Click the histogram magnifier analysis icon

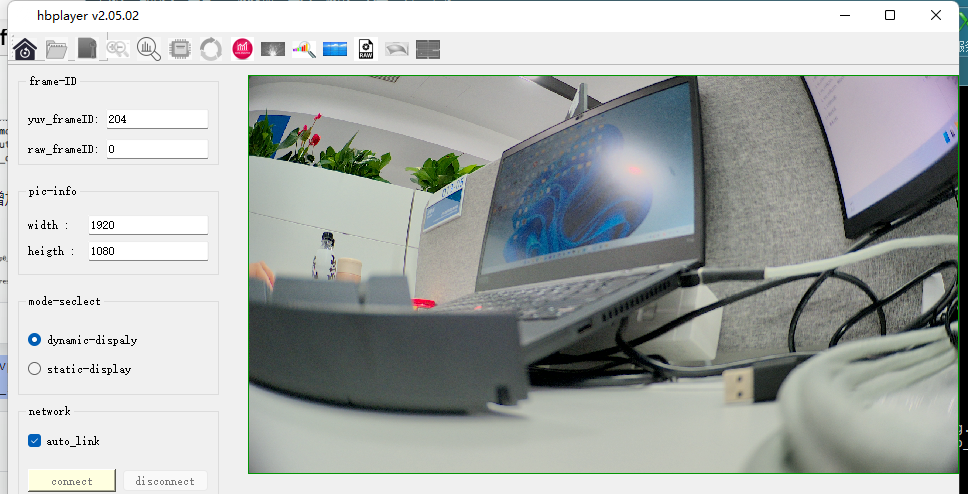pyautogui.click(x=149, y=48)
